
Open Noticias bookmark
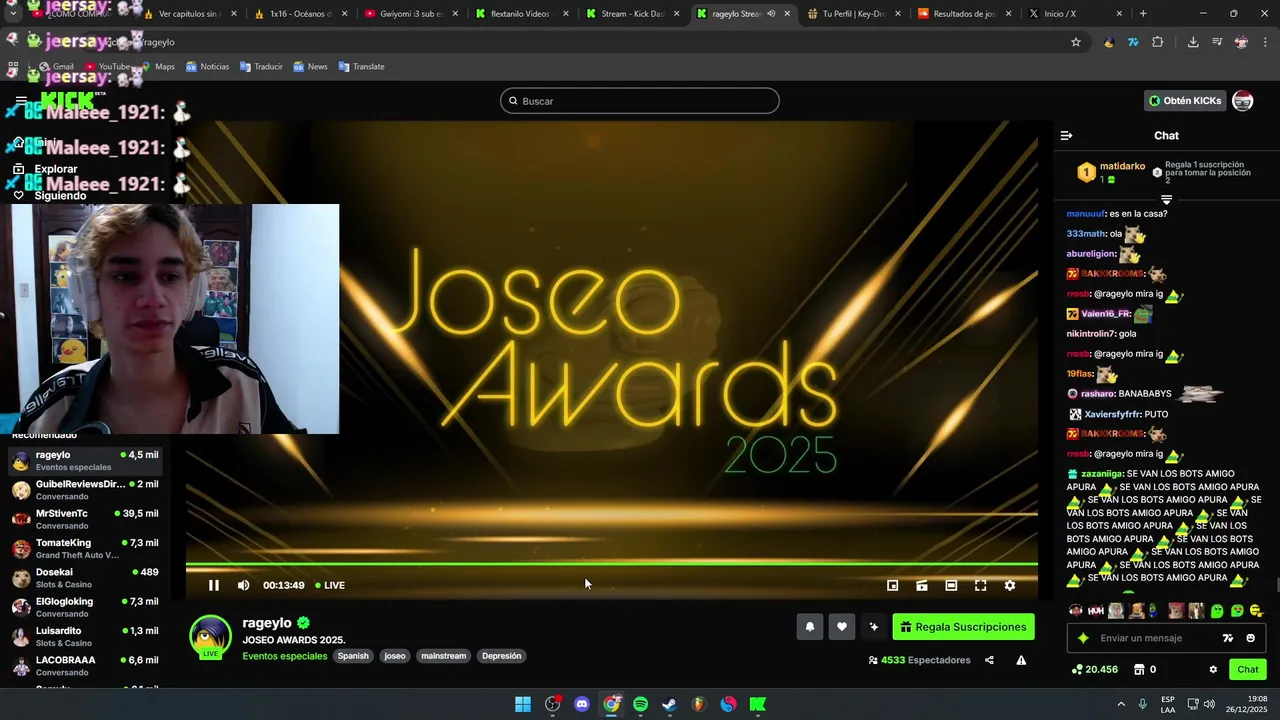click(x=207, y=67)
